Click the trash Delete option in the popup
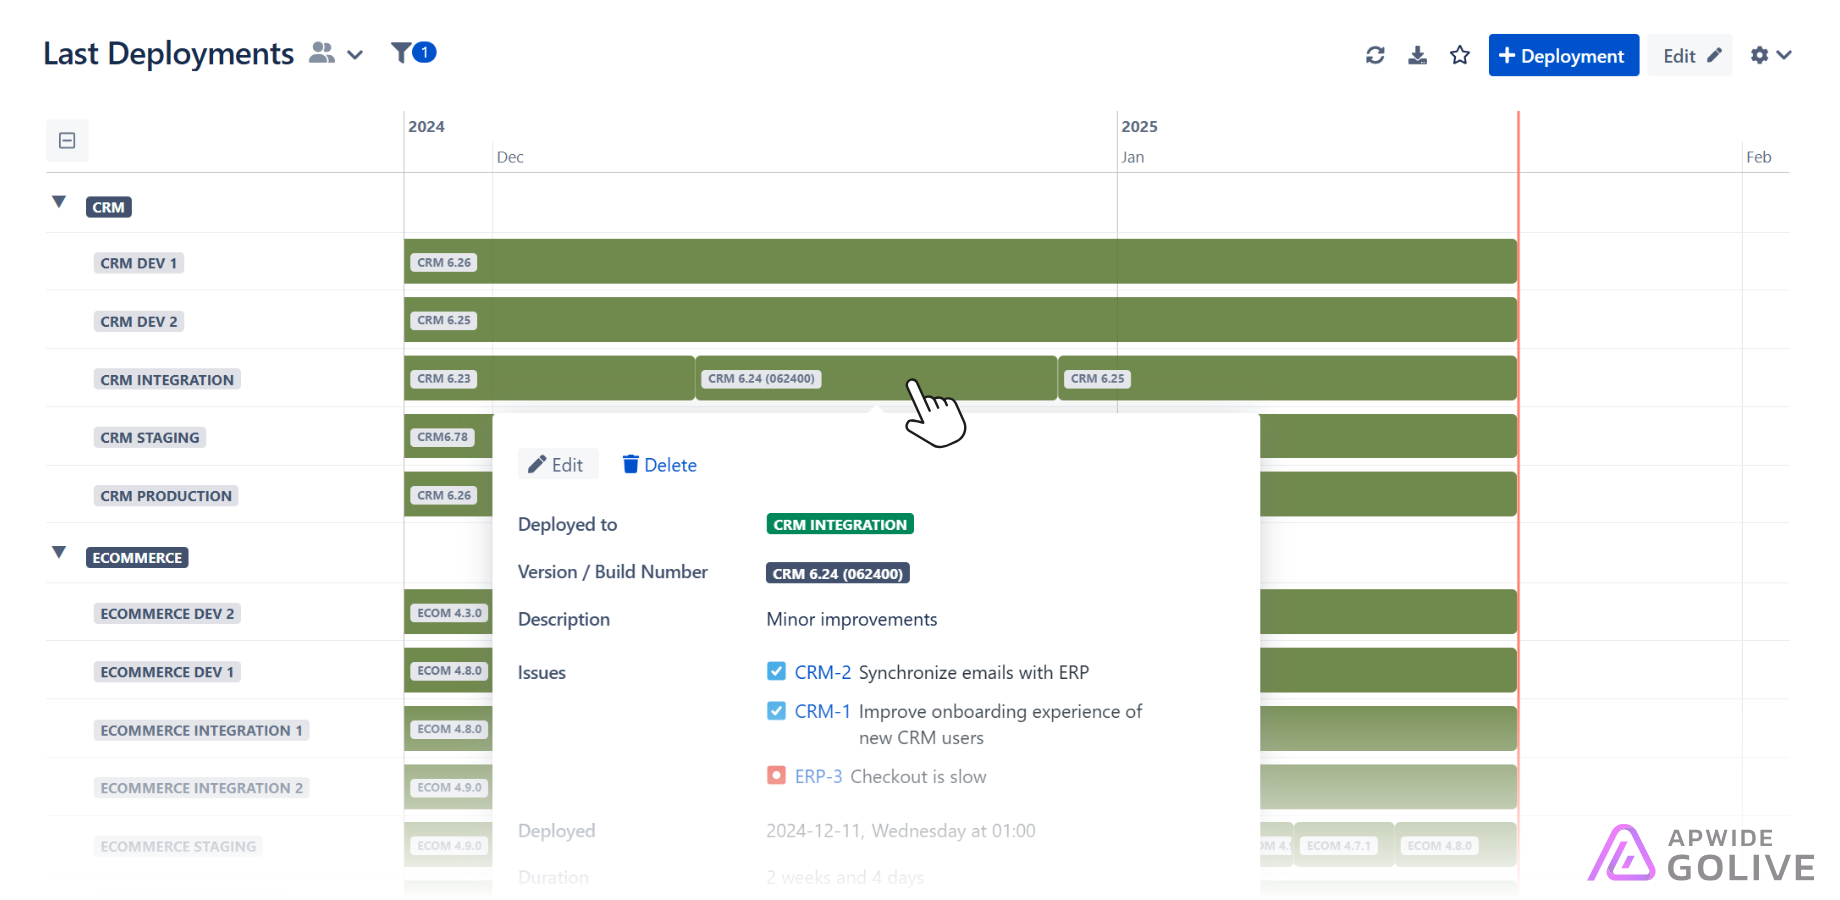1840x900 pixels. [659, 465]
